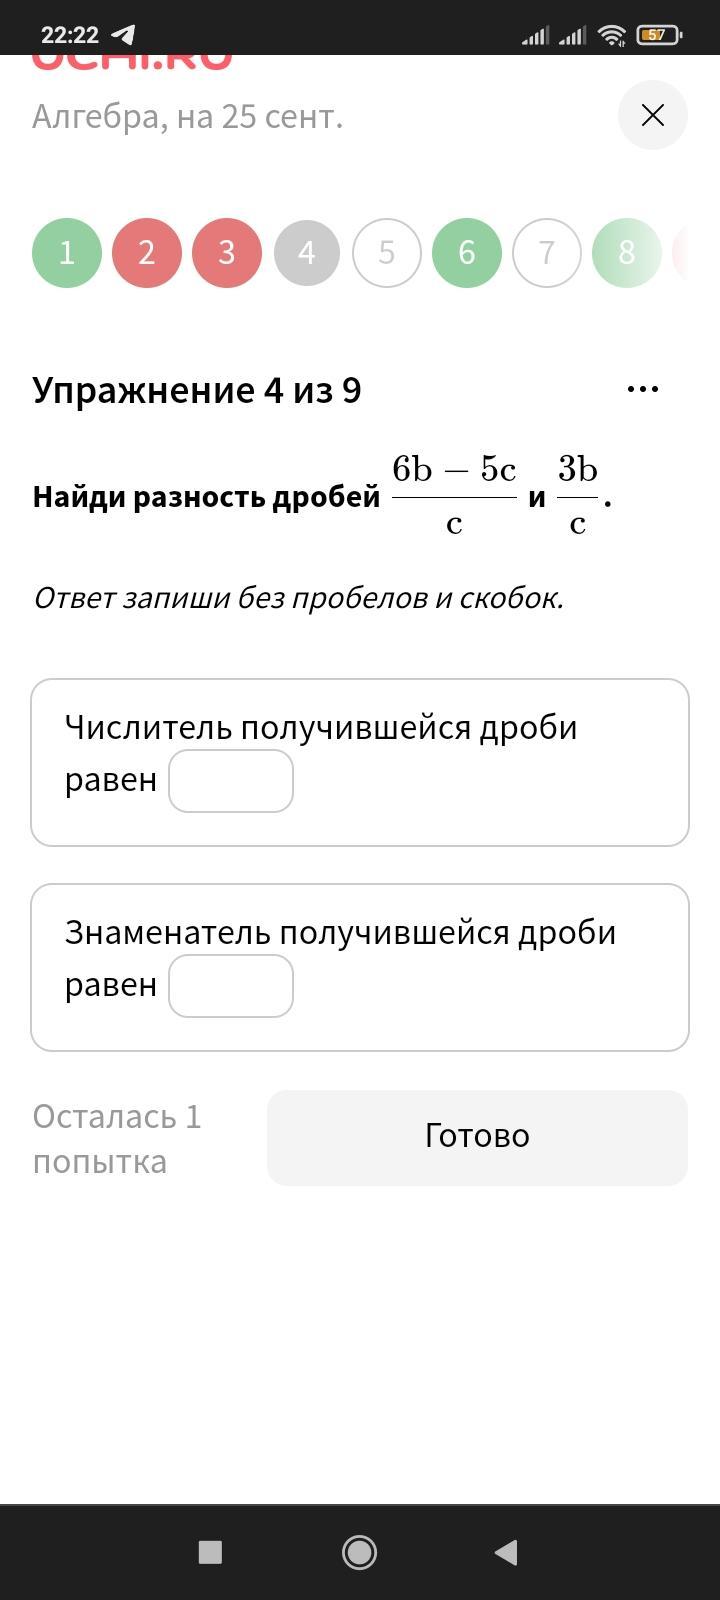Open the three-dots exercise options menu
The image size is (720, 1600).
642,388
